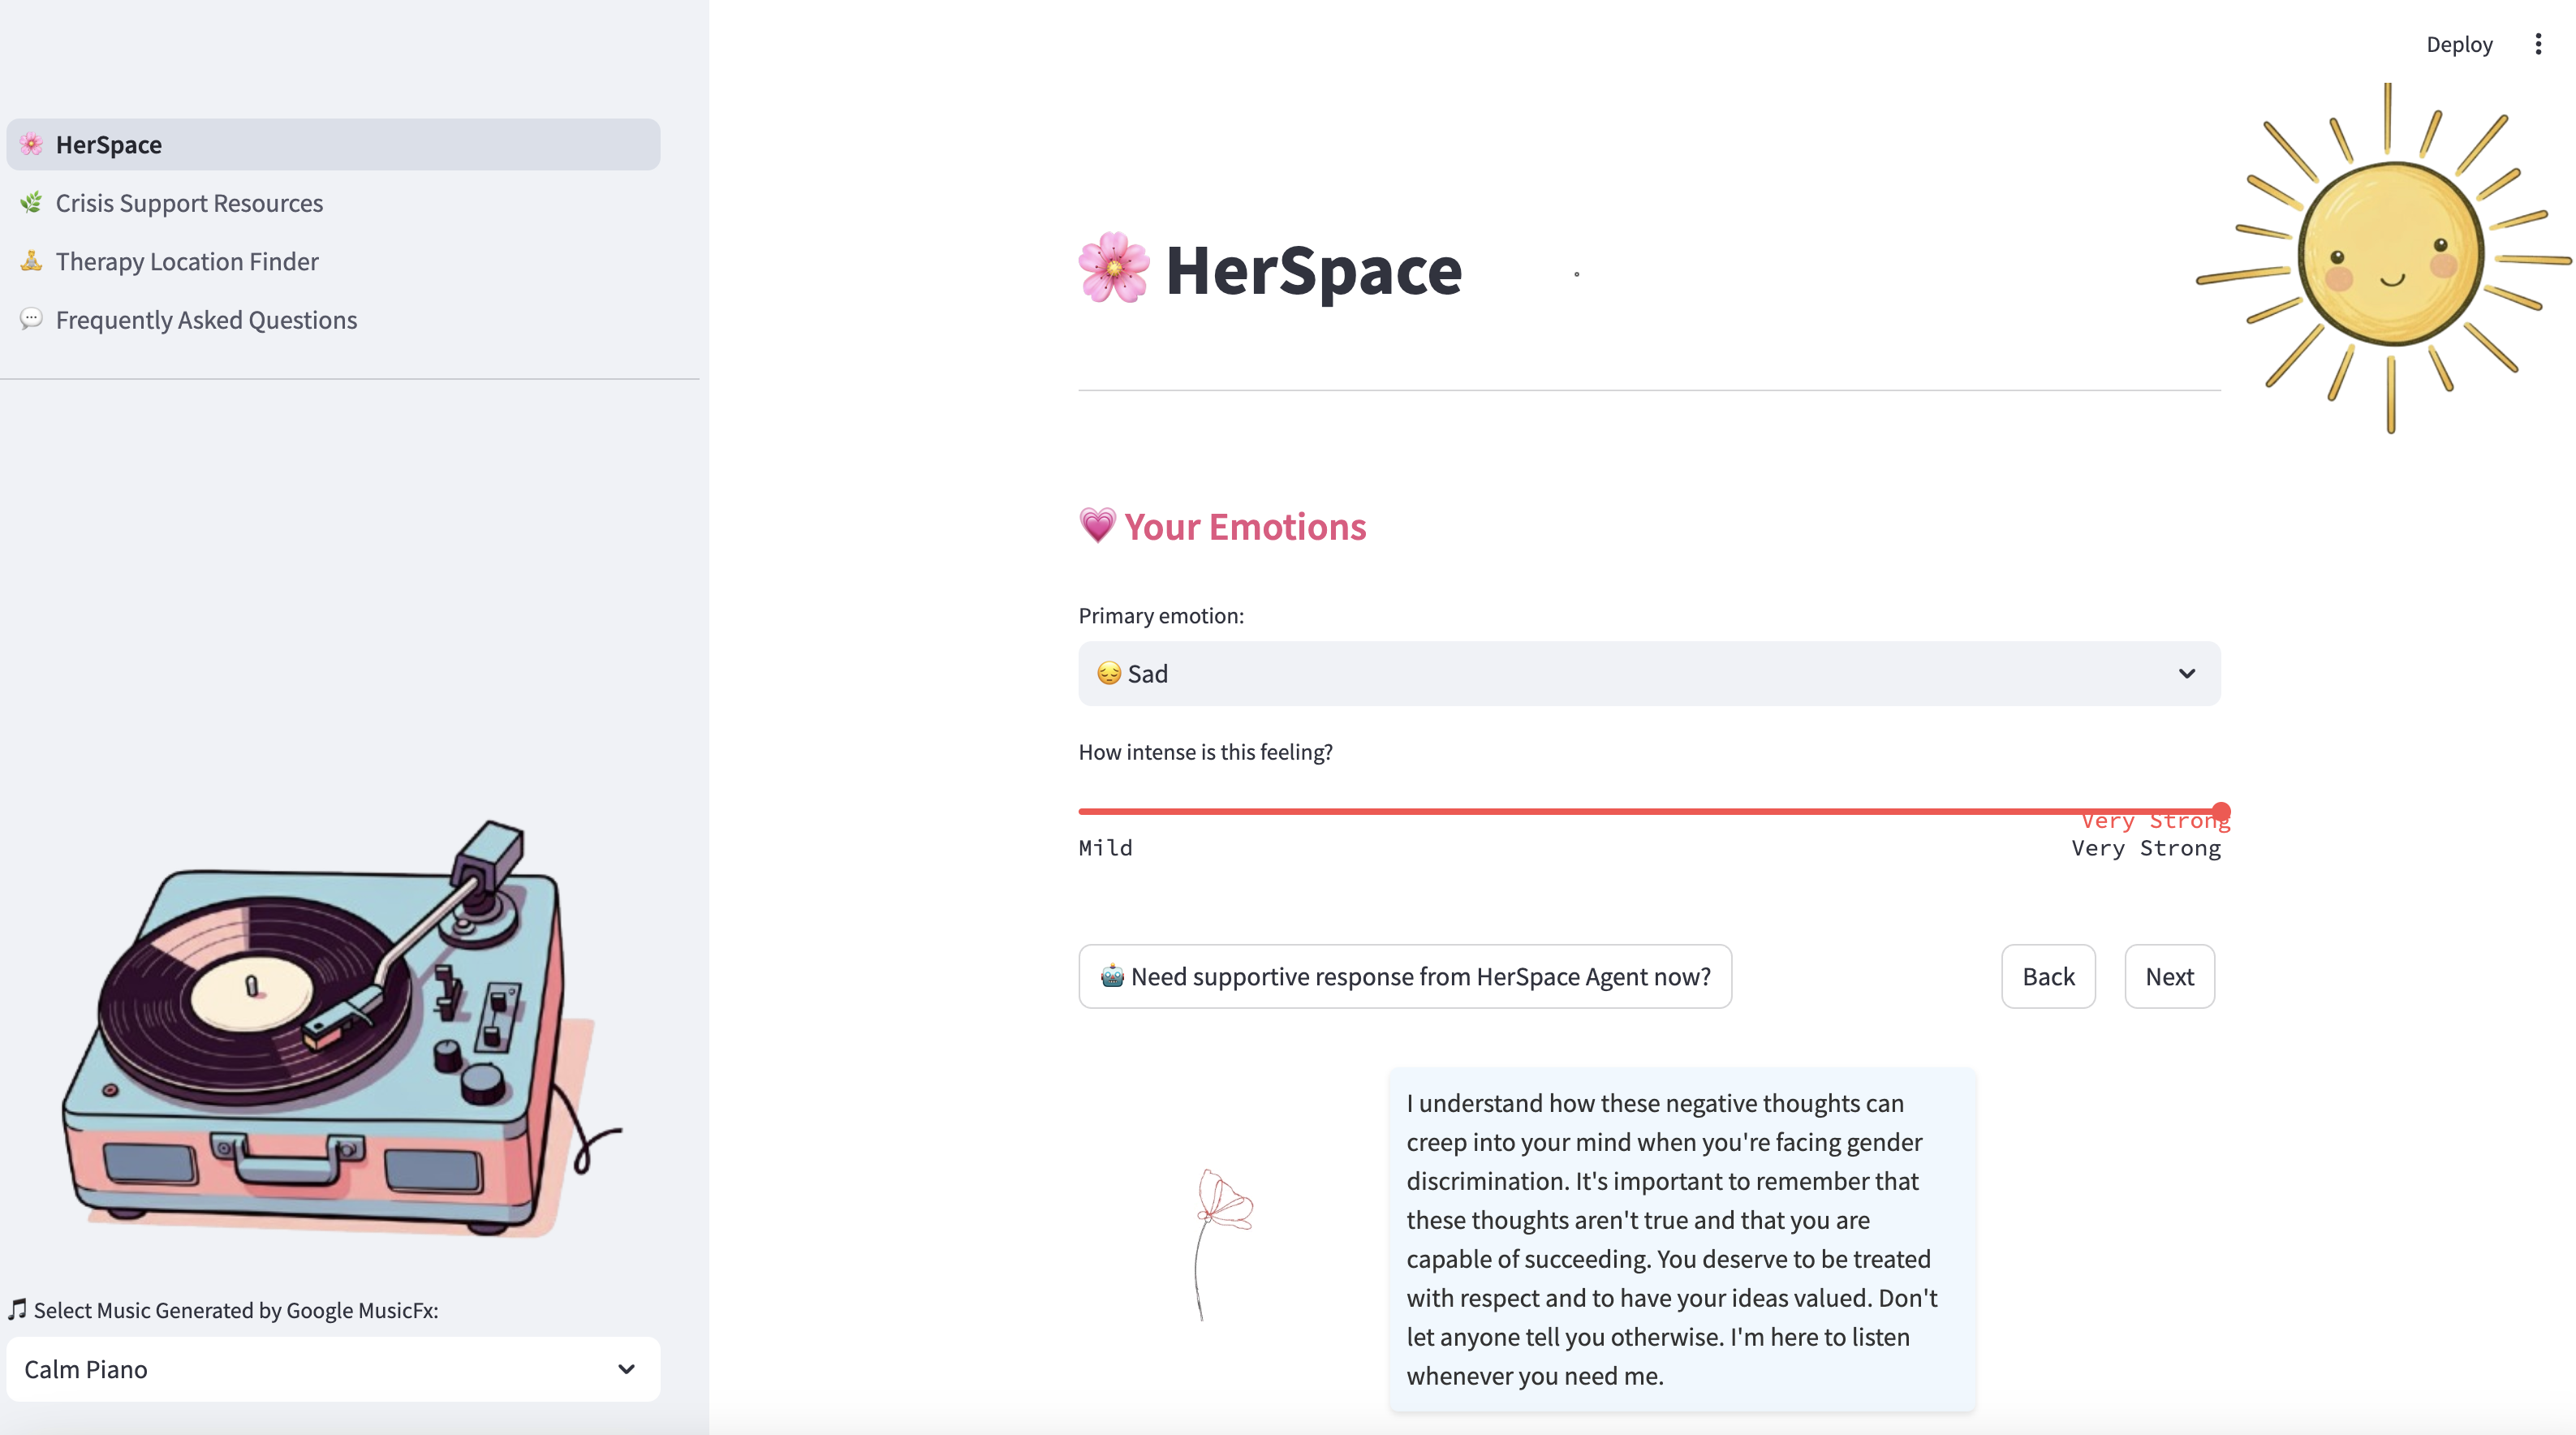Click the intensity slider handle at Very Strong
The image size is (2576, 1435).
tap(2221, 810)
